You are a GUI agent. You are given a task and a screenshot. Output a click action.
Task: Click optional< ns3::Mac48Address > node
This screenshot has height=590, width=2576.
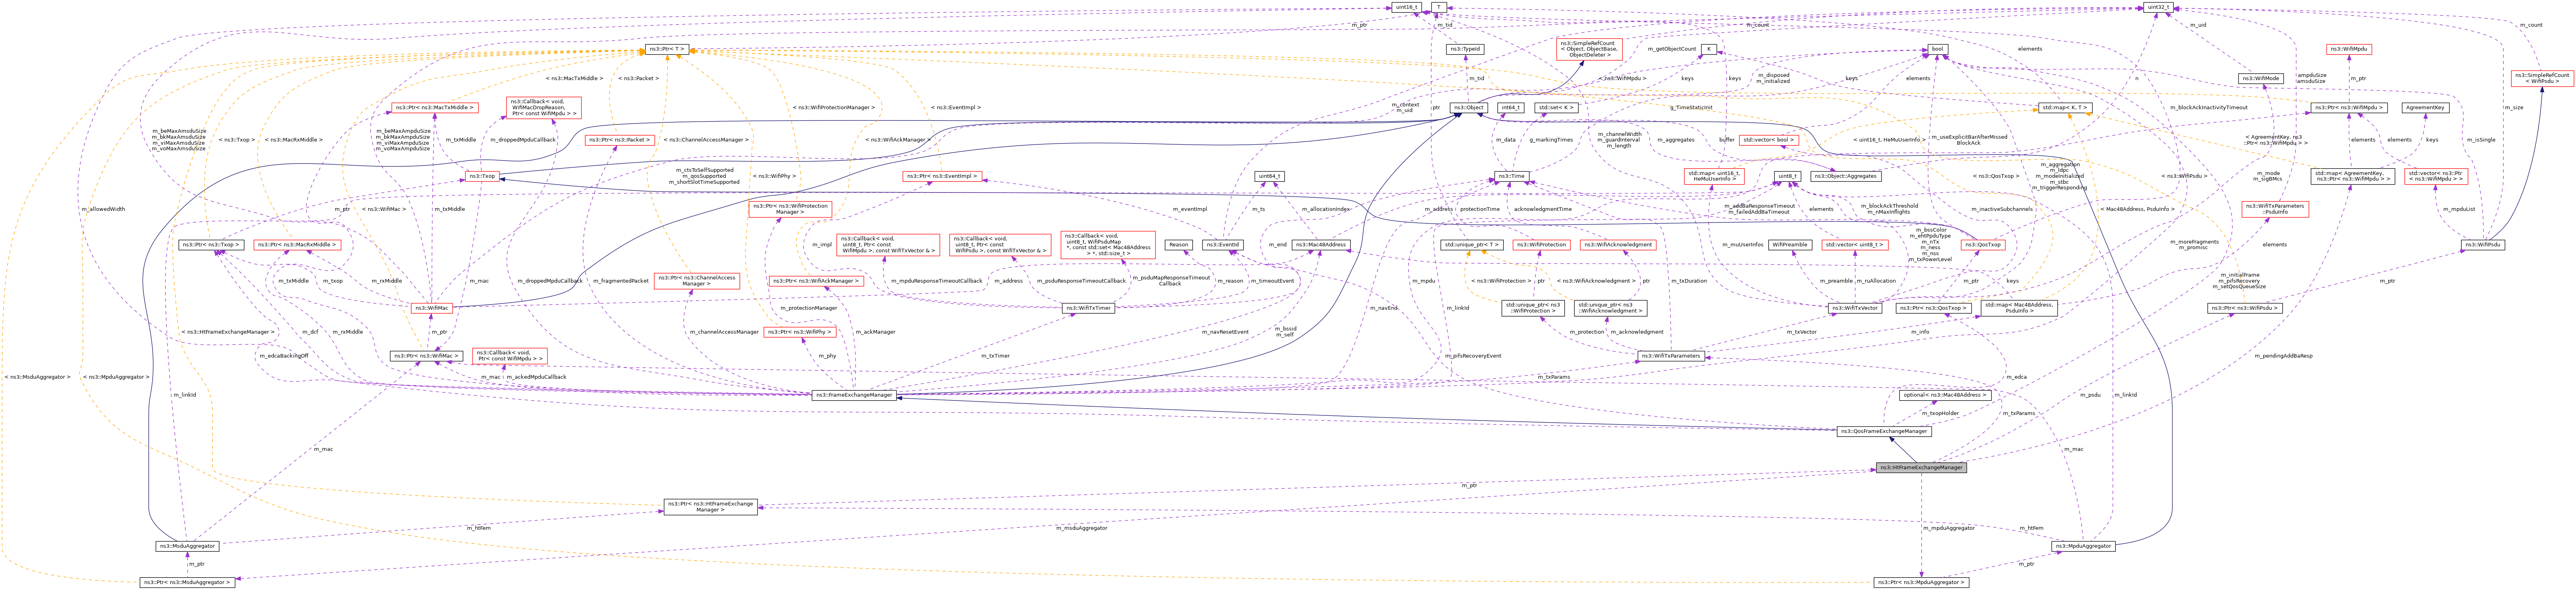tap(1945, 395)
